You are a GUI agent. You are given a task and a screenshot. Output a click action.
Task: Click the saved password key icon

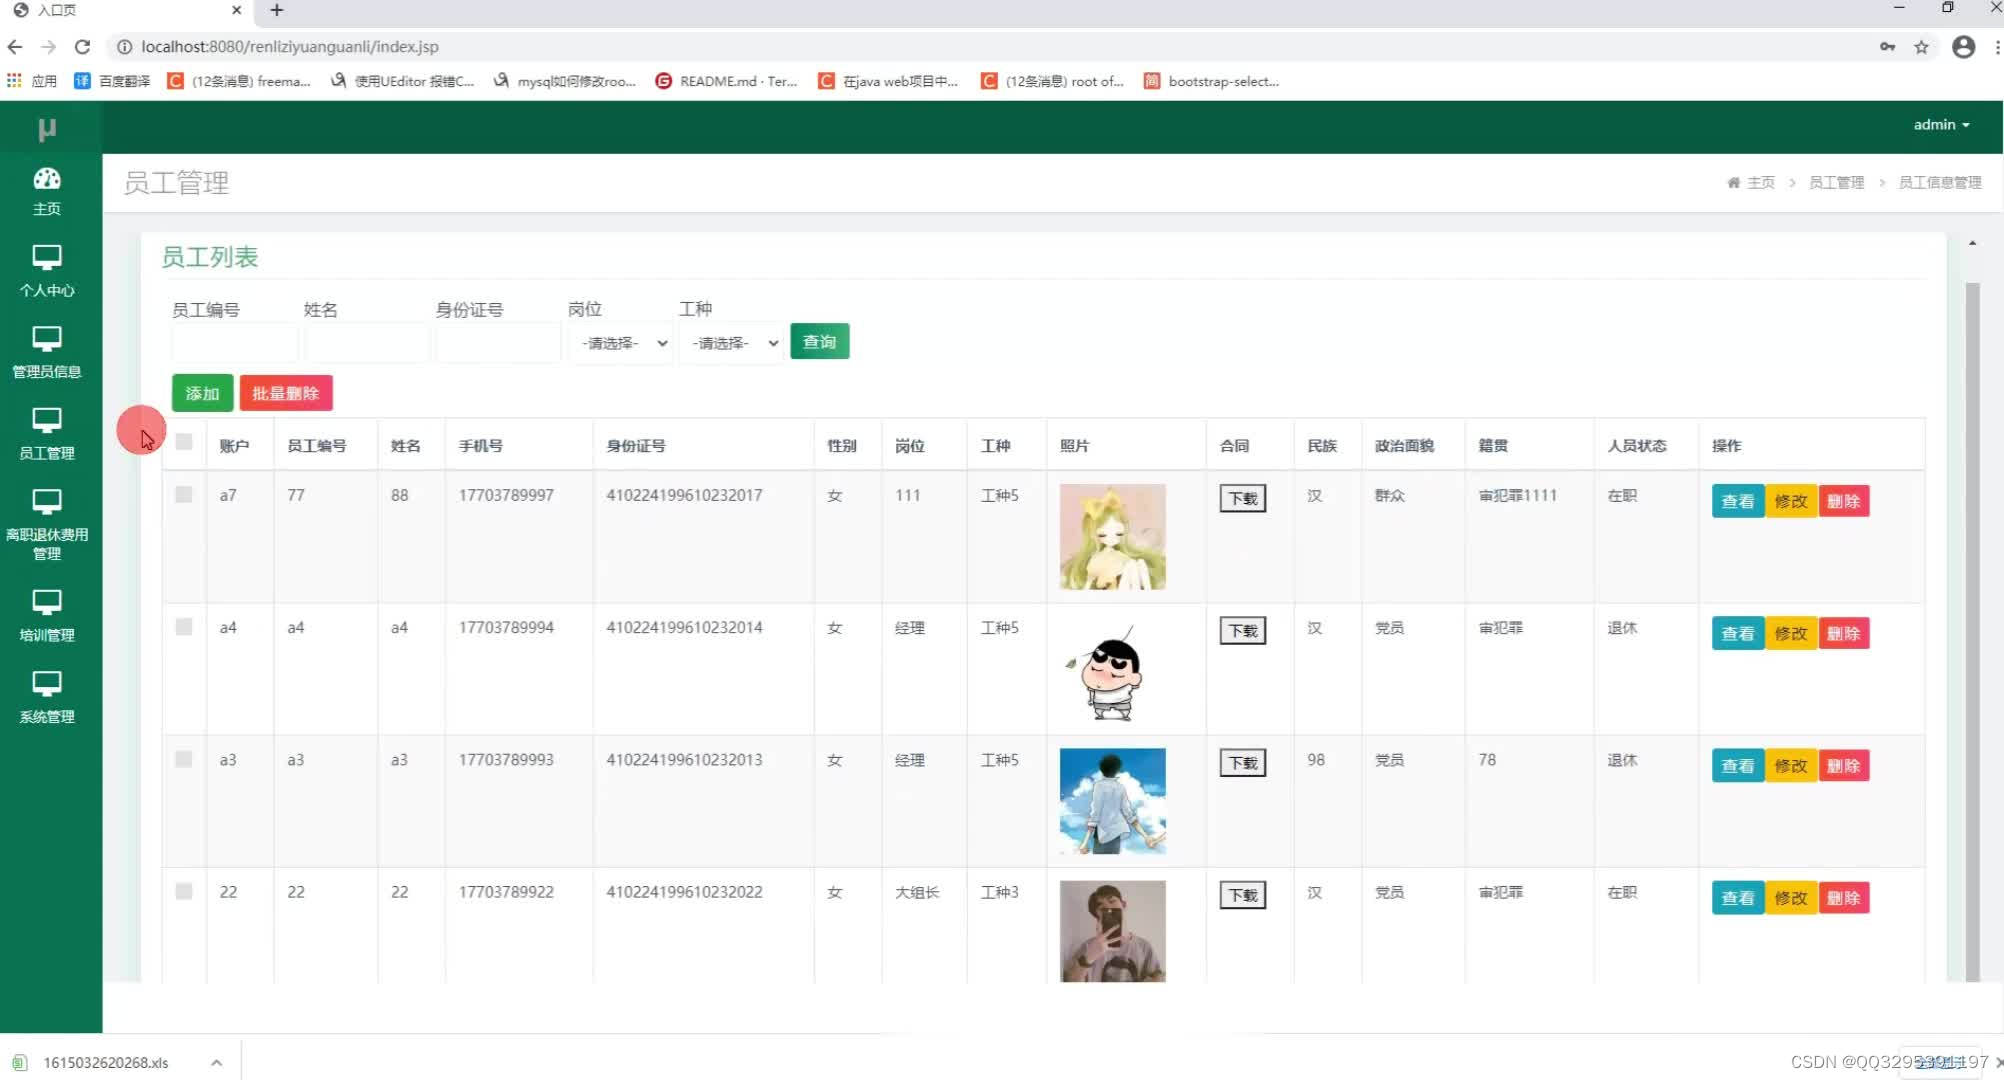tap(1887, 47)
